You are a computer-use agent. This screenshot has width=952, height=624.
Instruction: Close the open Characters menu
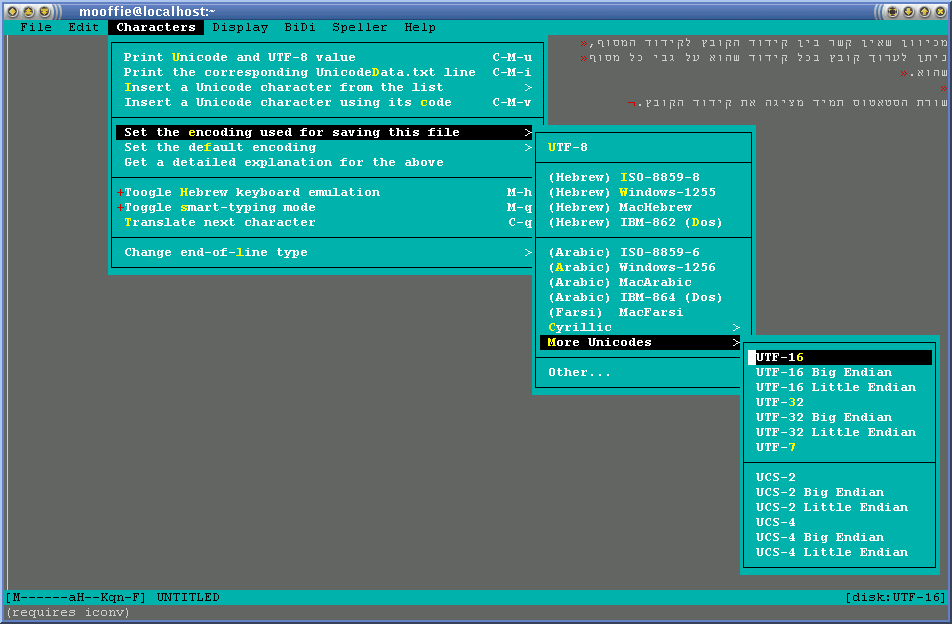tap(156, 27)
